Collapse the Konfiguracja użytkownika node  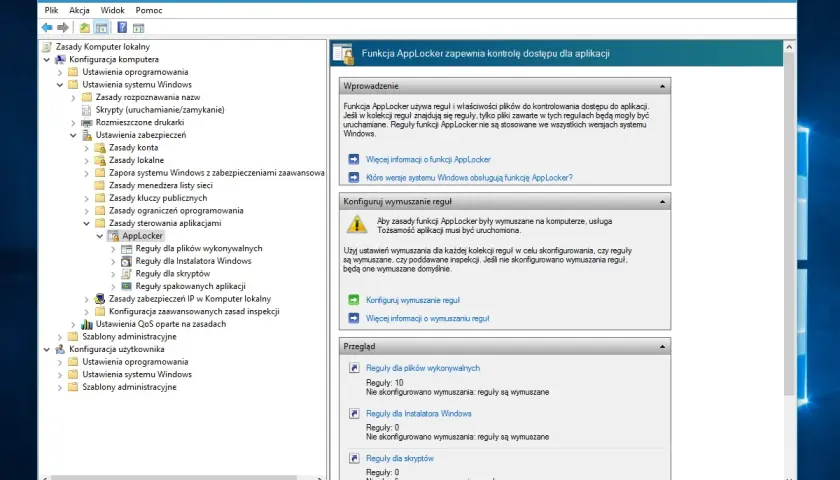click(47, 349)
